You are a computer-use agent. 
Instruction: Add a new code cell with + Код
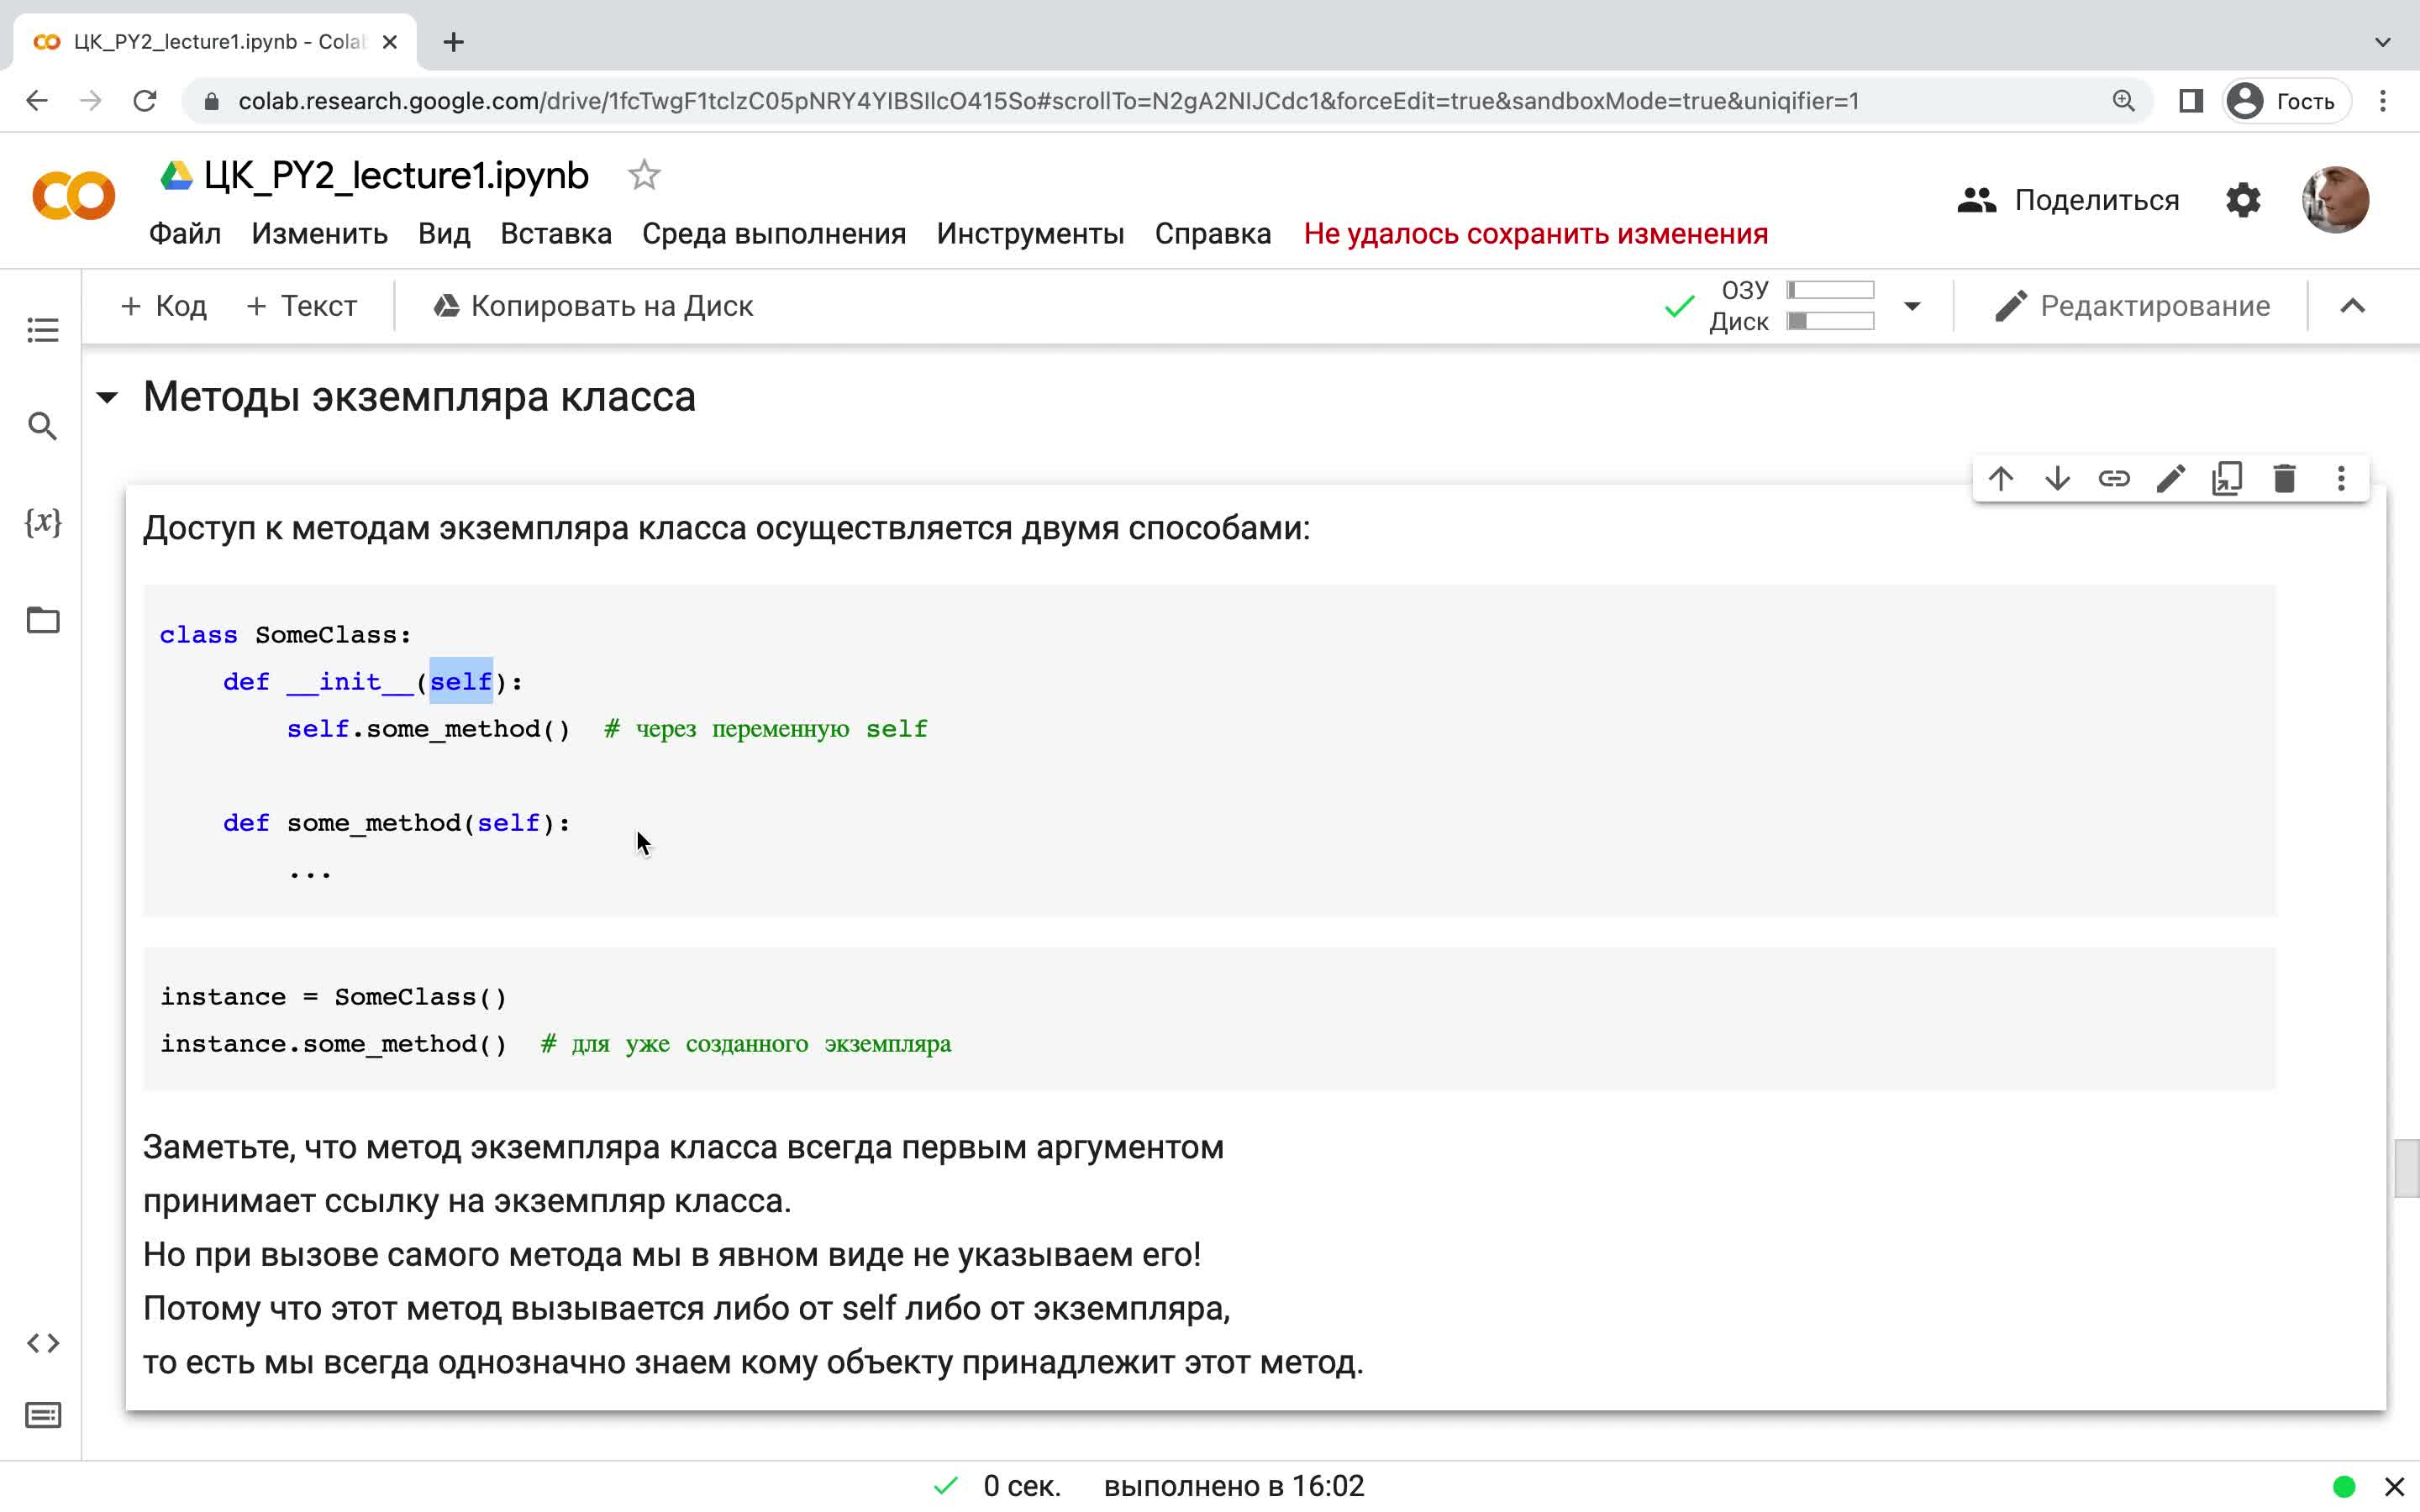click(x=163, y=306)
